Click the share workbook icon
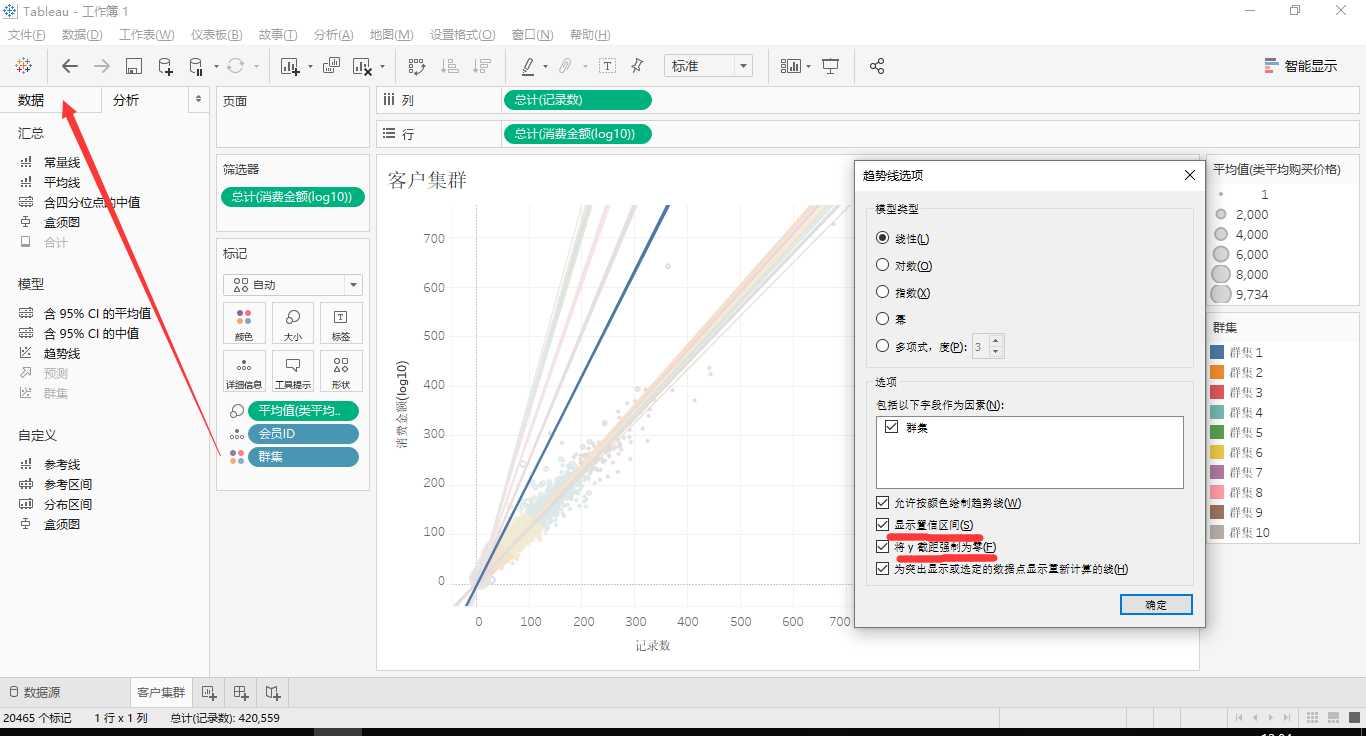The image size is (1366, 736). click(877, 66)
